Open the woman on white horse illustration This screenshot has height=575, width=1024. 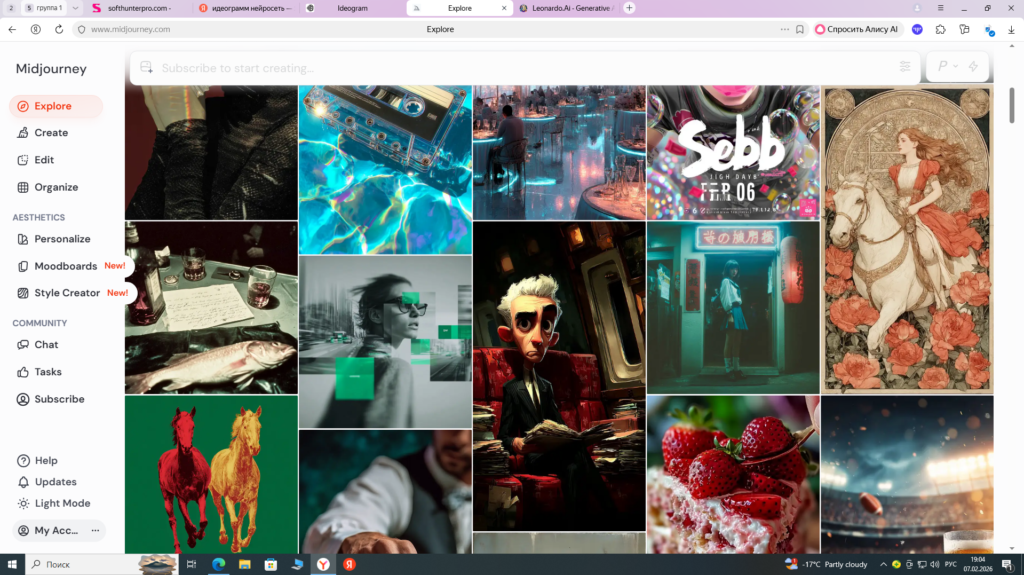point(907,239)
